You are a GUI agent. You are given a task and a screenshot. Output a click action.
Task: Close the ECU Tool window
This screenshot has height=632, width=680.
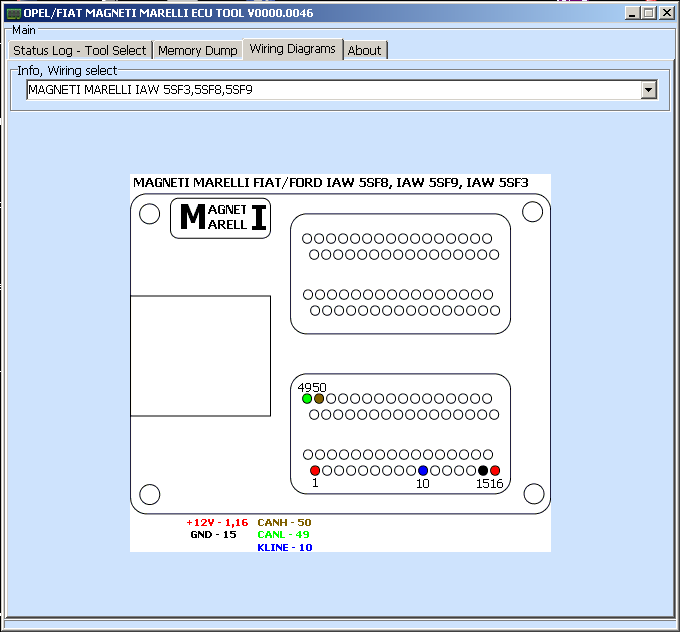click(x=667, y=13)
